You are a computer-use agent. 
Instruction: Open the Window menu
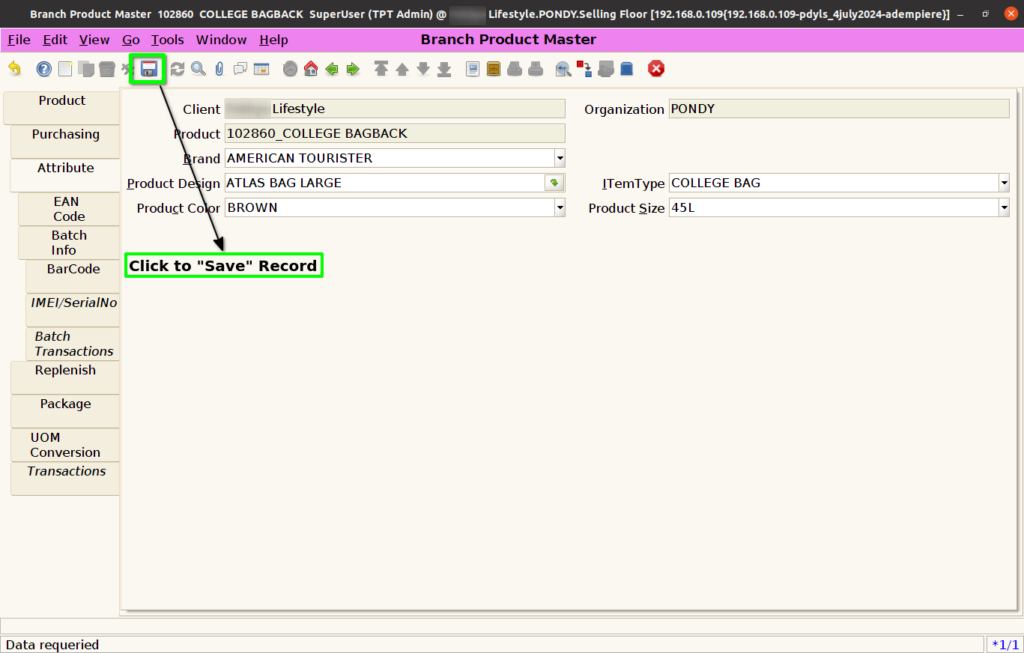(x=221, y=40)
